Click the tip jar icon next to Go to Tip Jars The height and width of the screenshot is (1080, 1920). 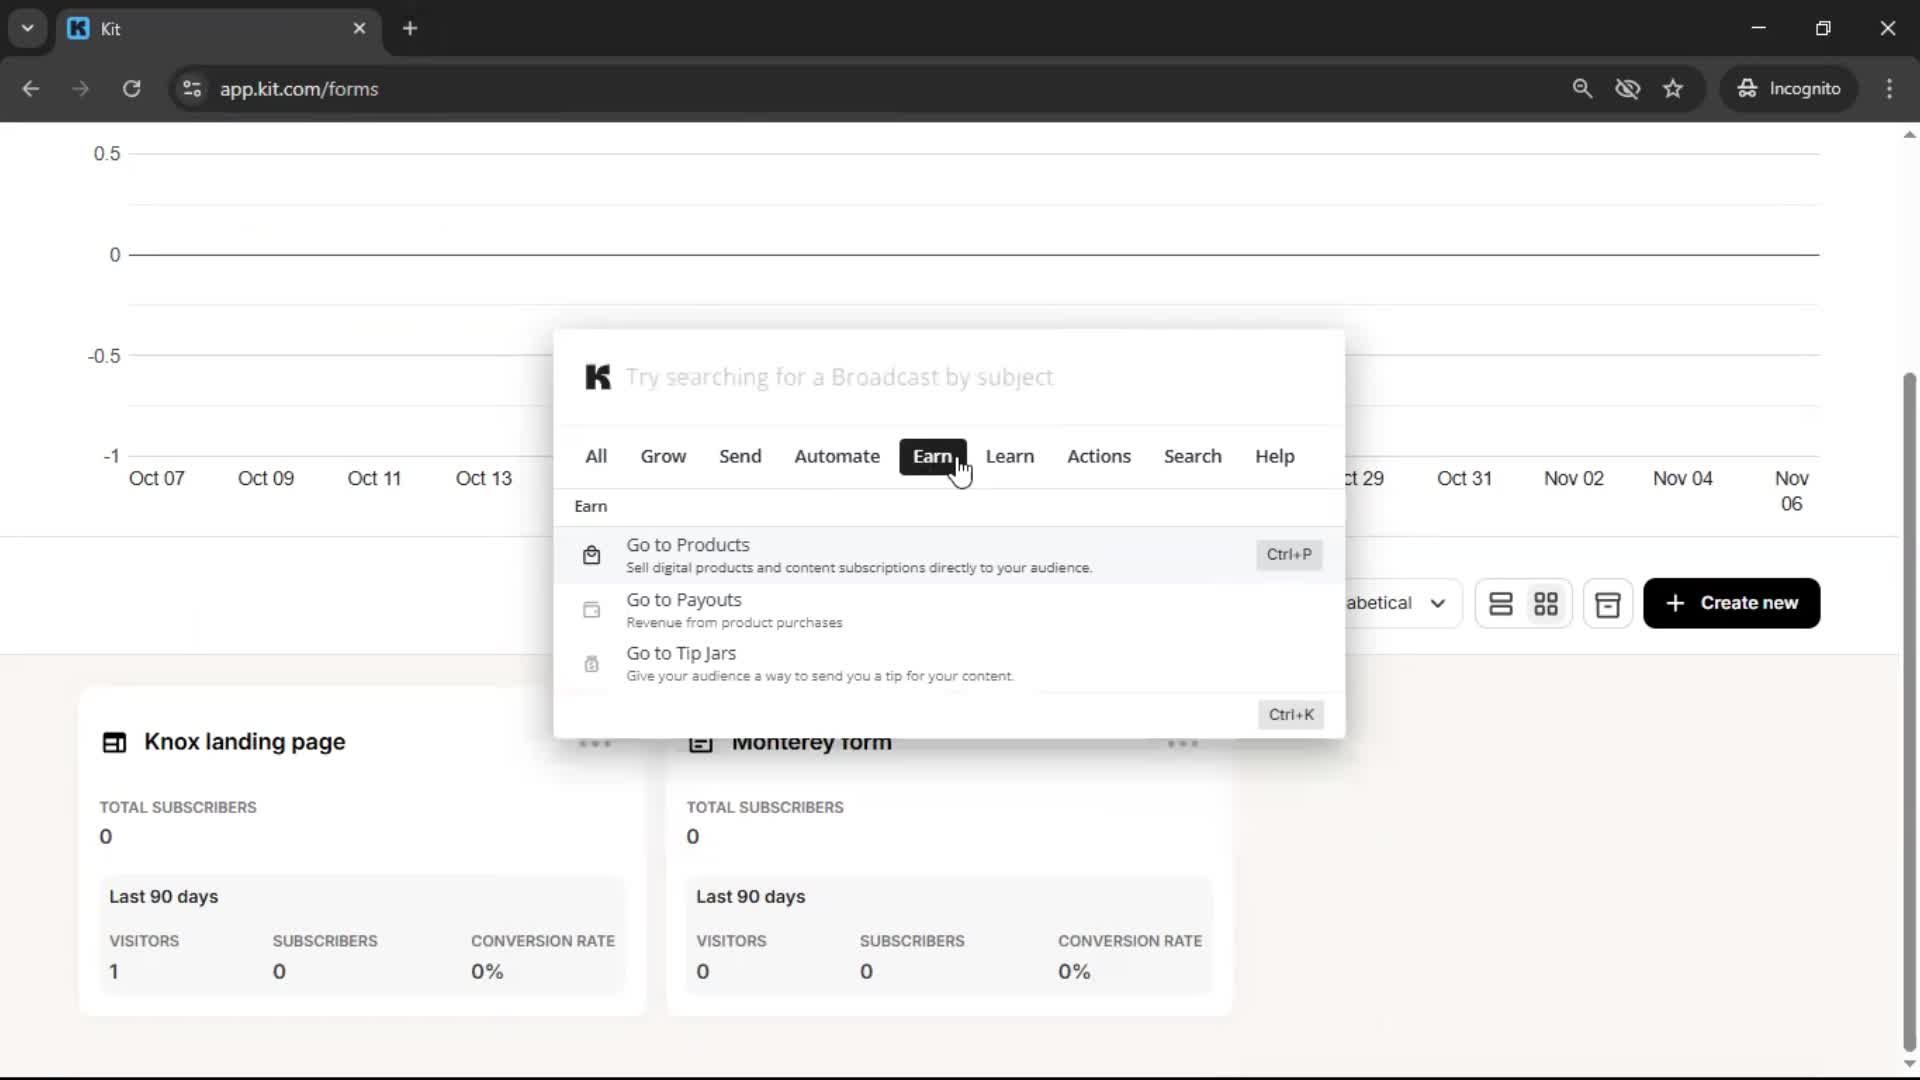[x=591, y=663]
